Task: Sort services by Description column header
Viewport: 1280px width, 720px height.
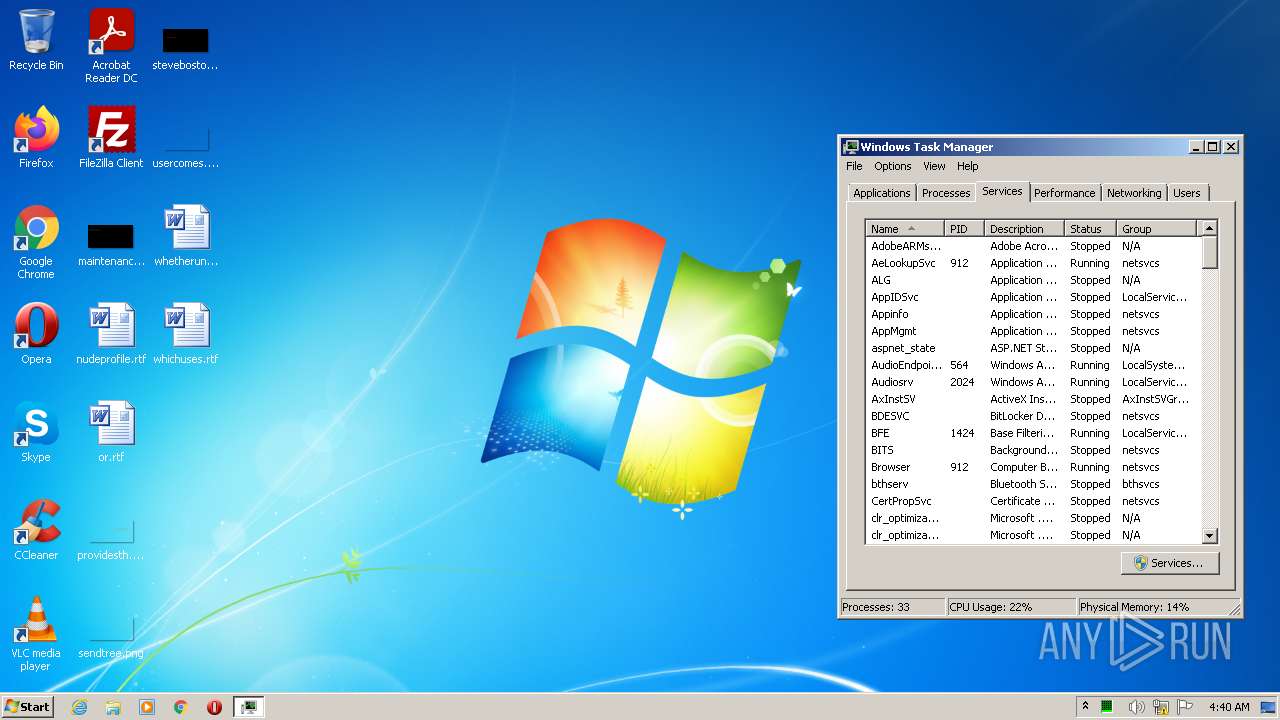Action: coord(1024,229)
